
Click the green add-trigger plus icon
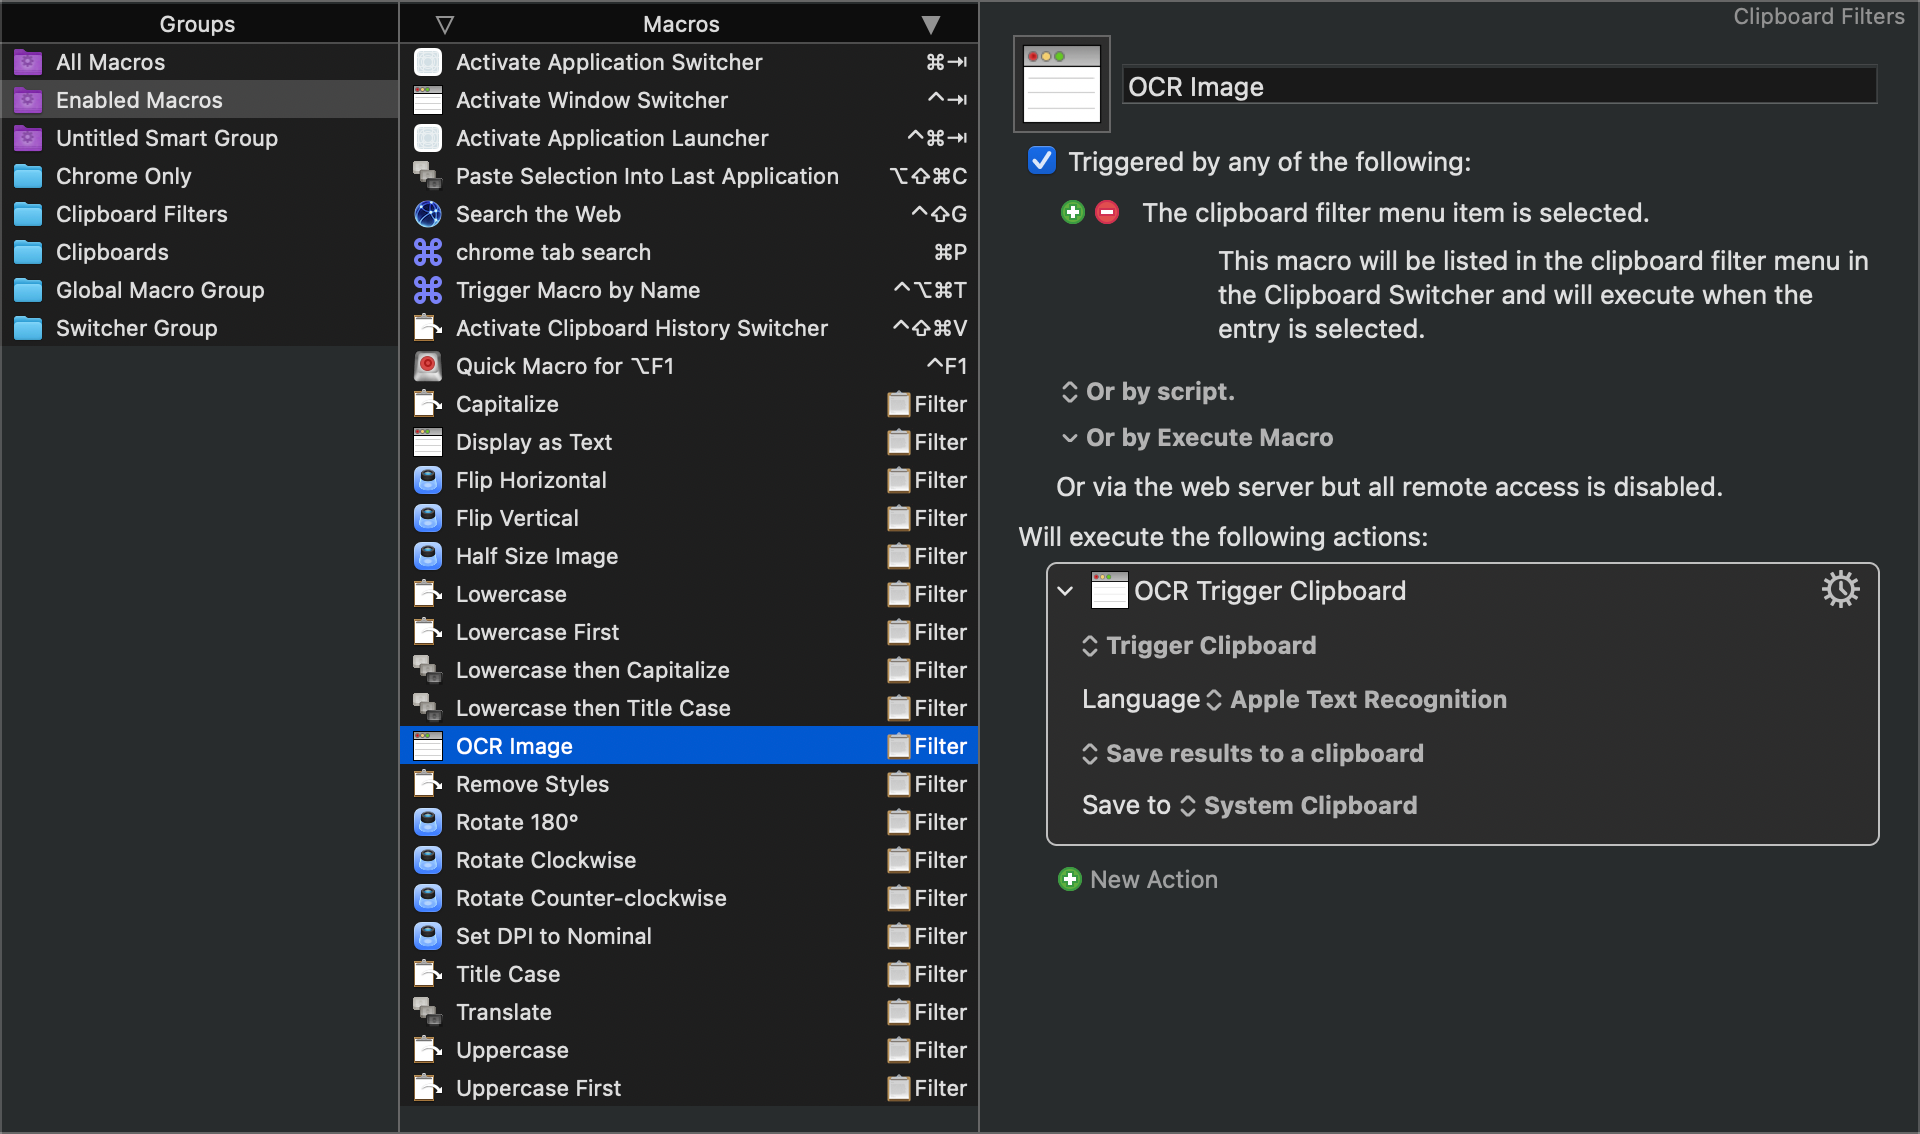click(x=1073, y=212)
